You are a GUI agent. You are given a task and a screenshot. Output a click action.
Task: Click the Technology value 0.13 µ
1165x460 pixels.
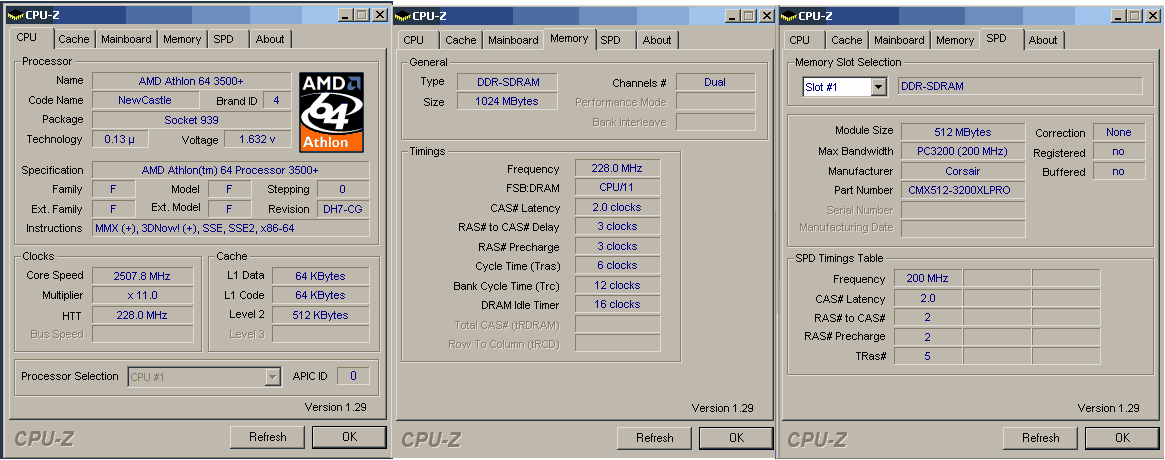120,140
